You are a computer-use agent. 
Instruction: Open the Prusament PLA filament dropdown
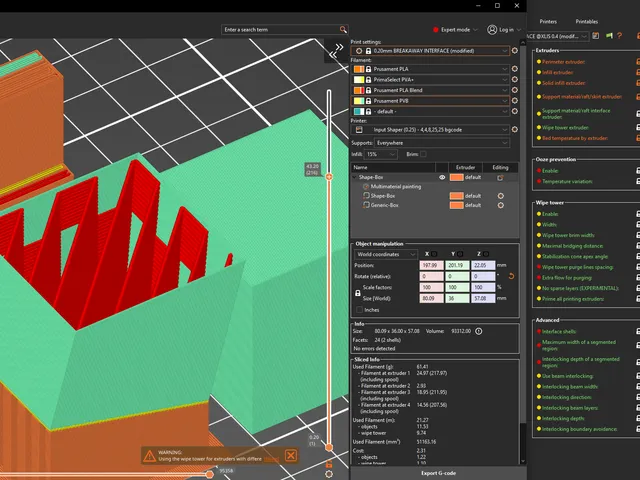(430, 69)
